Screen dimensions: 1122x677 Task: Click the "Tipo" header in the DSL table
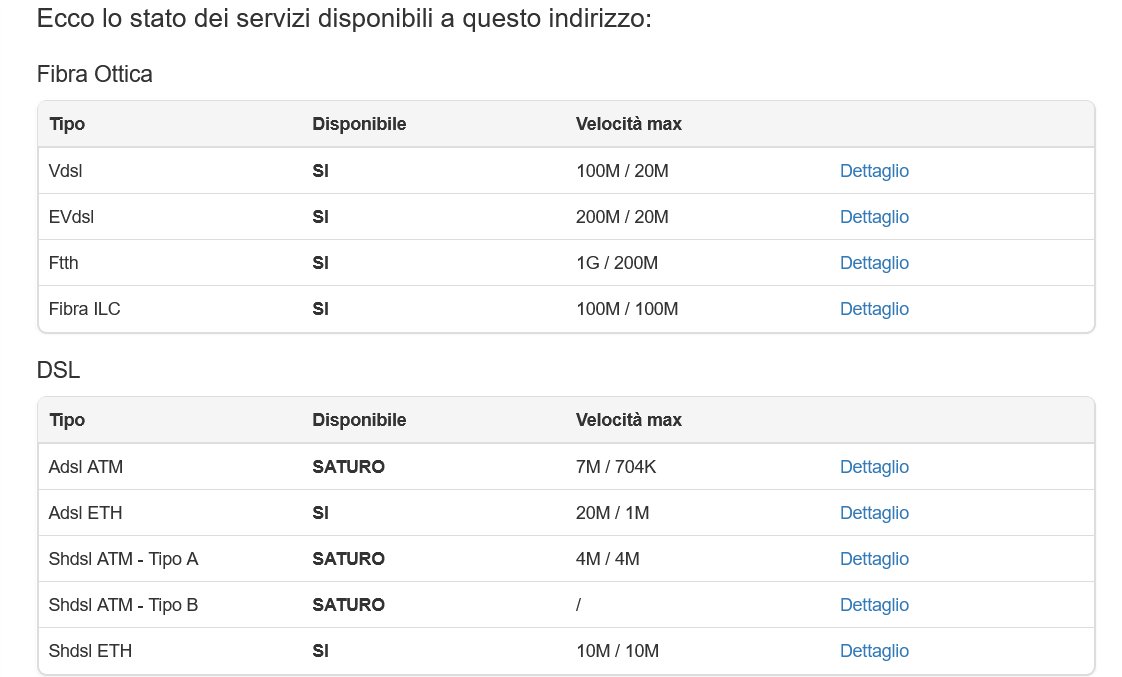(x=66, y=420)
